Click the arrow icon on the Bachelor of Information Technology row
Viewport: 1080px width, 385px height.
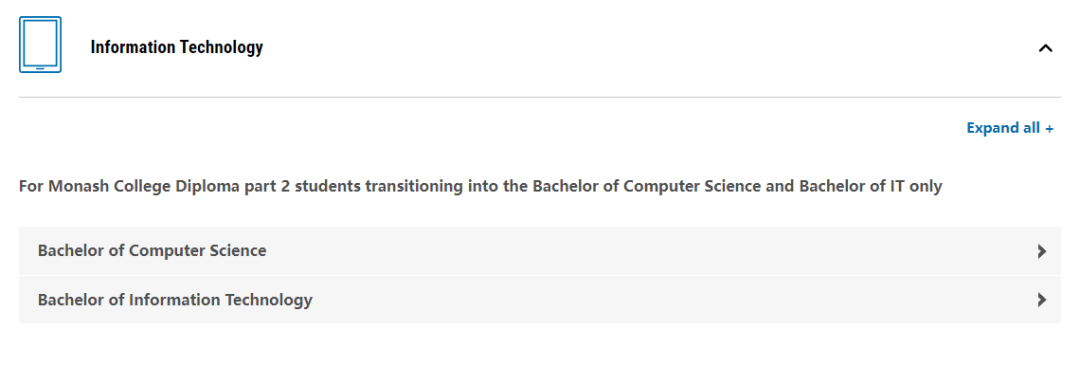tap(1041, 300)
